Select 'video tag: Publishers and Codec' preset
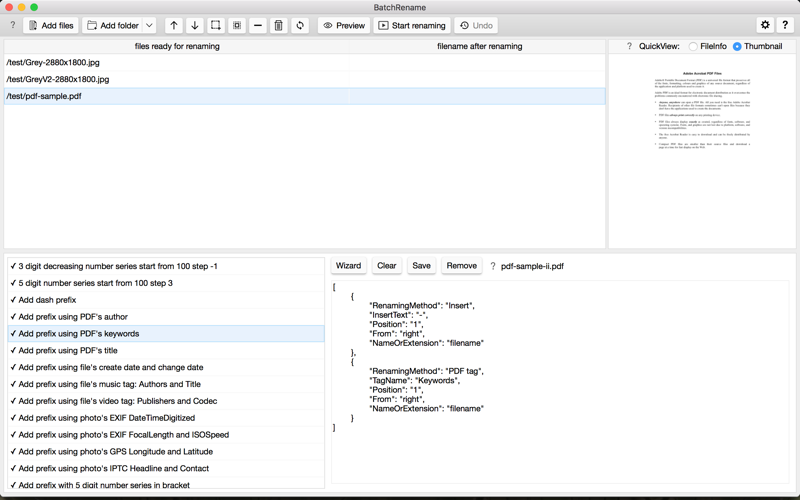This screenshot has height=500, width=800. click(166, 401)
